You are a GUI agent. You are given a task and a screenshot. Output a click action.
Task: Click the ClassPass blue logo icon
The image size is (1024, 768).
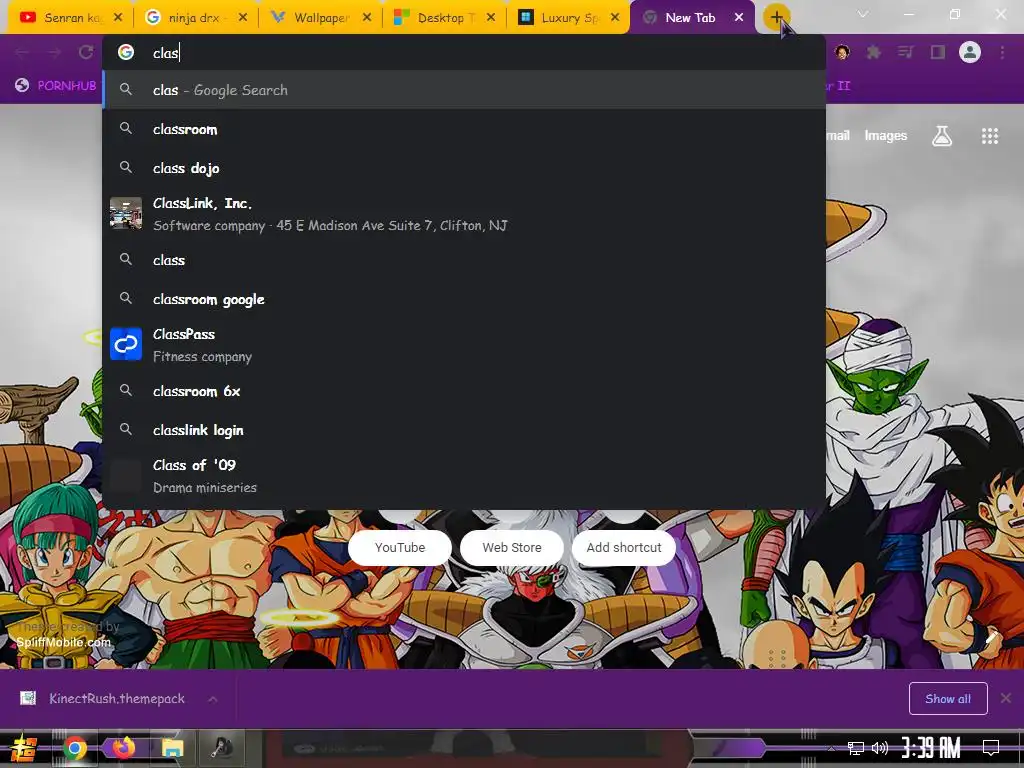click(x=126, y=344)
